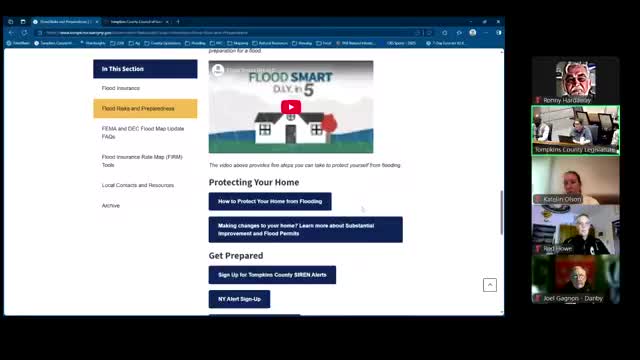Click the scrollbar down arrow
This screenshot has width=640, height=360.
[502, 312]
